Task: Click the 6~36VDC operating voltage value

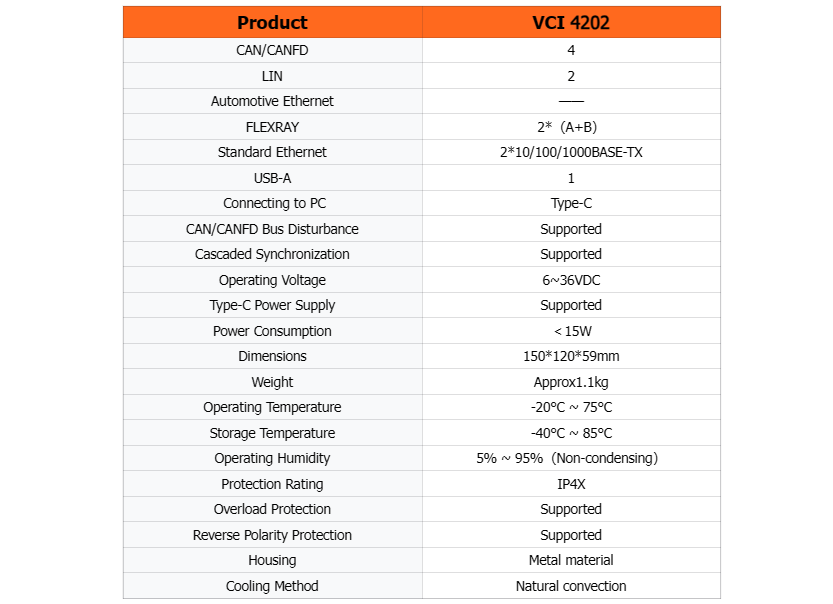Action: coord(571,280)
